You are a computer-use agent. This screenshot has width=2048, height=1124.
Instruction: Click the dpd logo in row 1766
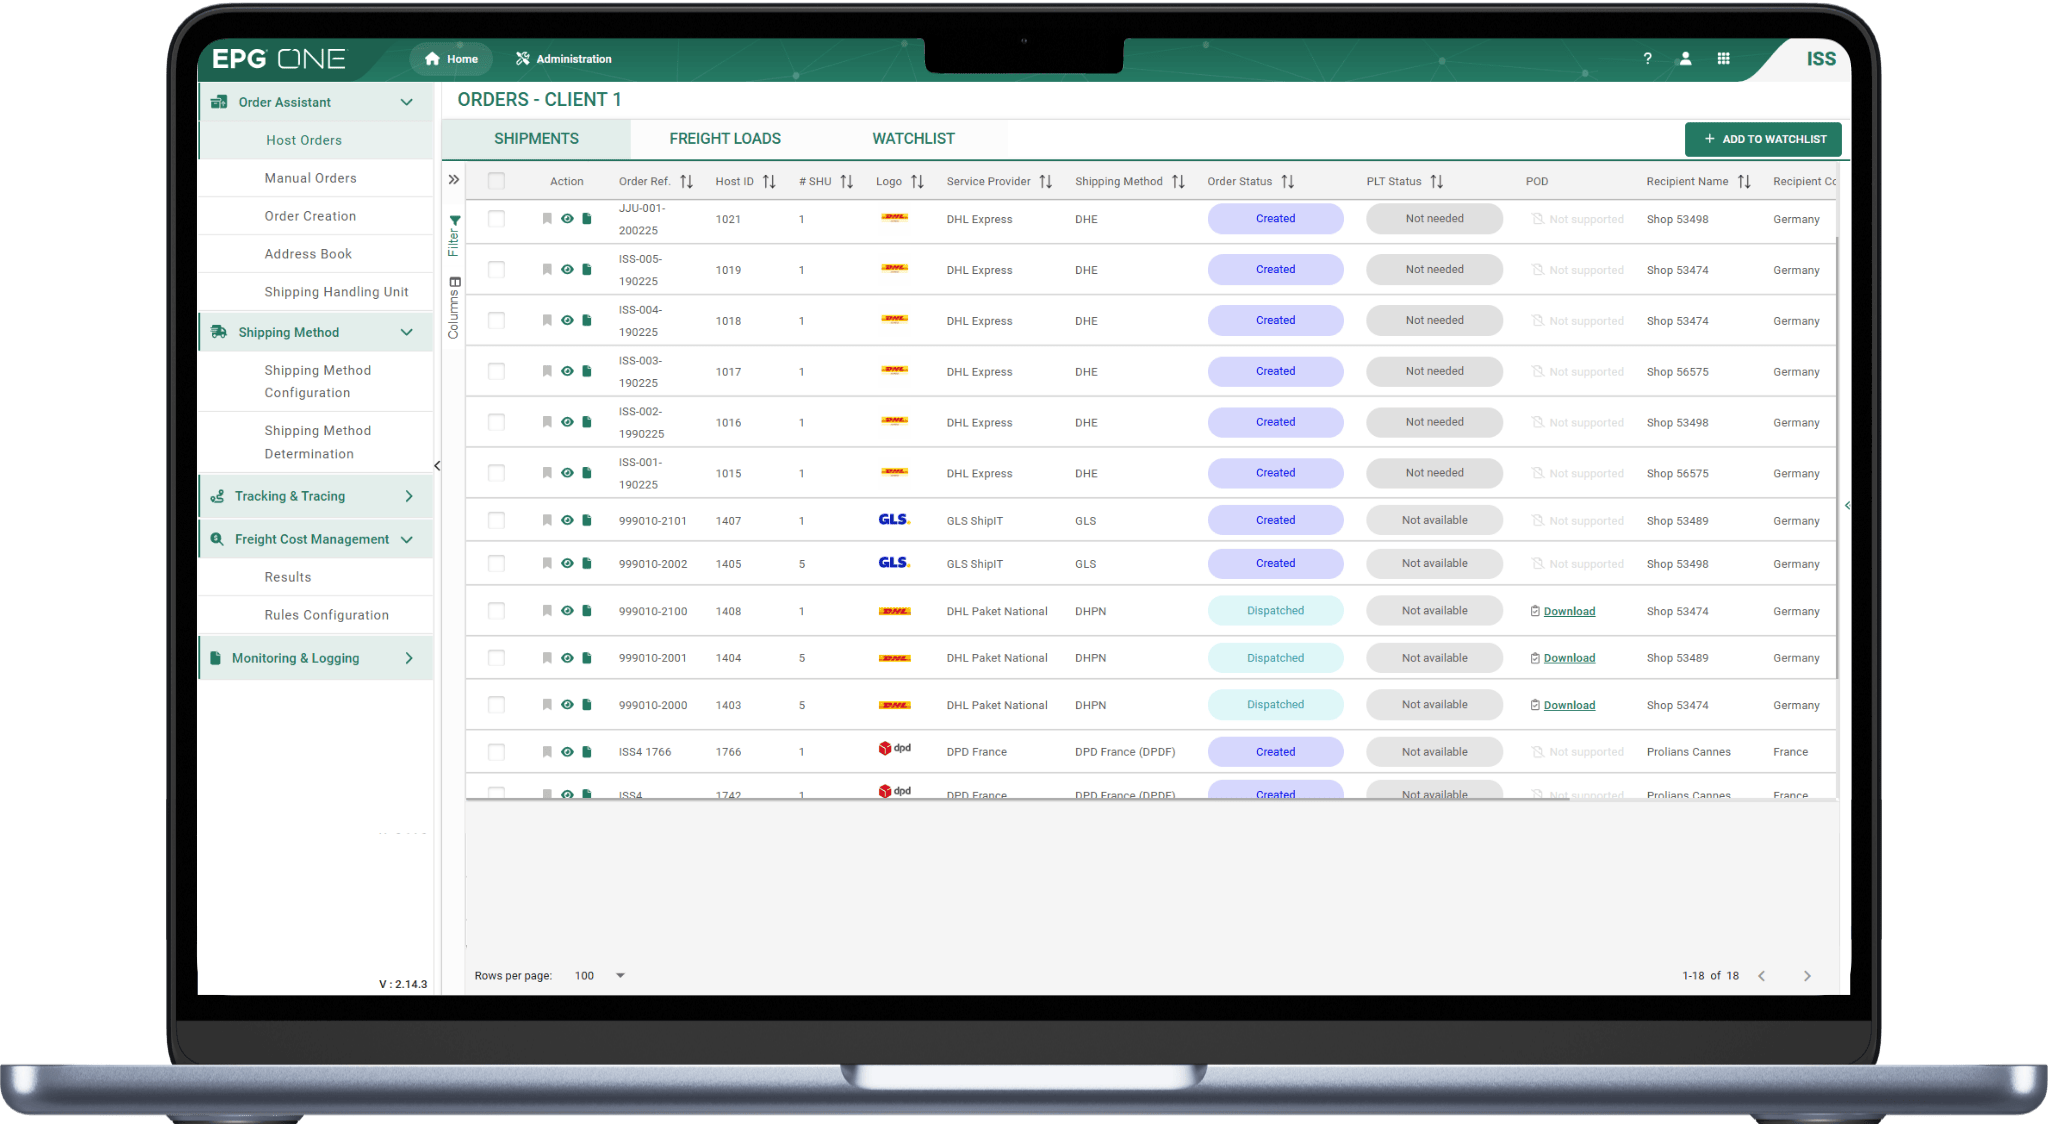[x=895, y=749]
